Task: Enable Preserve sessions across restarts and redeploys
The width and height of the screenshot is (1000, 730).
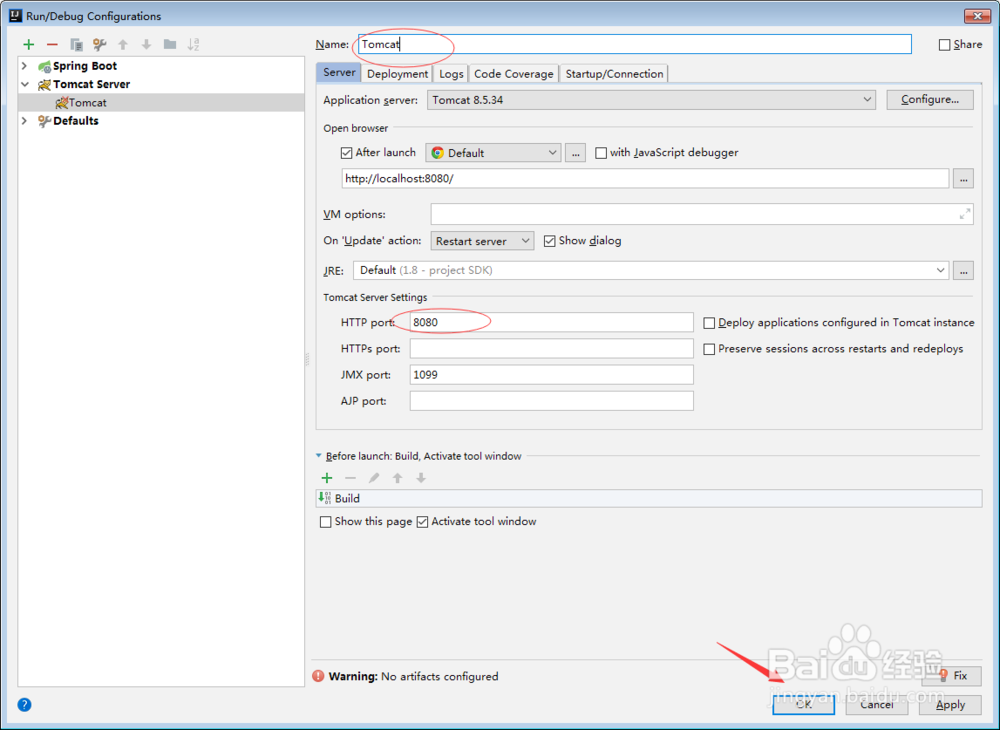Action: pyautogui.click(x=709, y=349)
